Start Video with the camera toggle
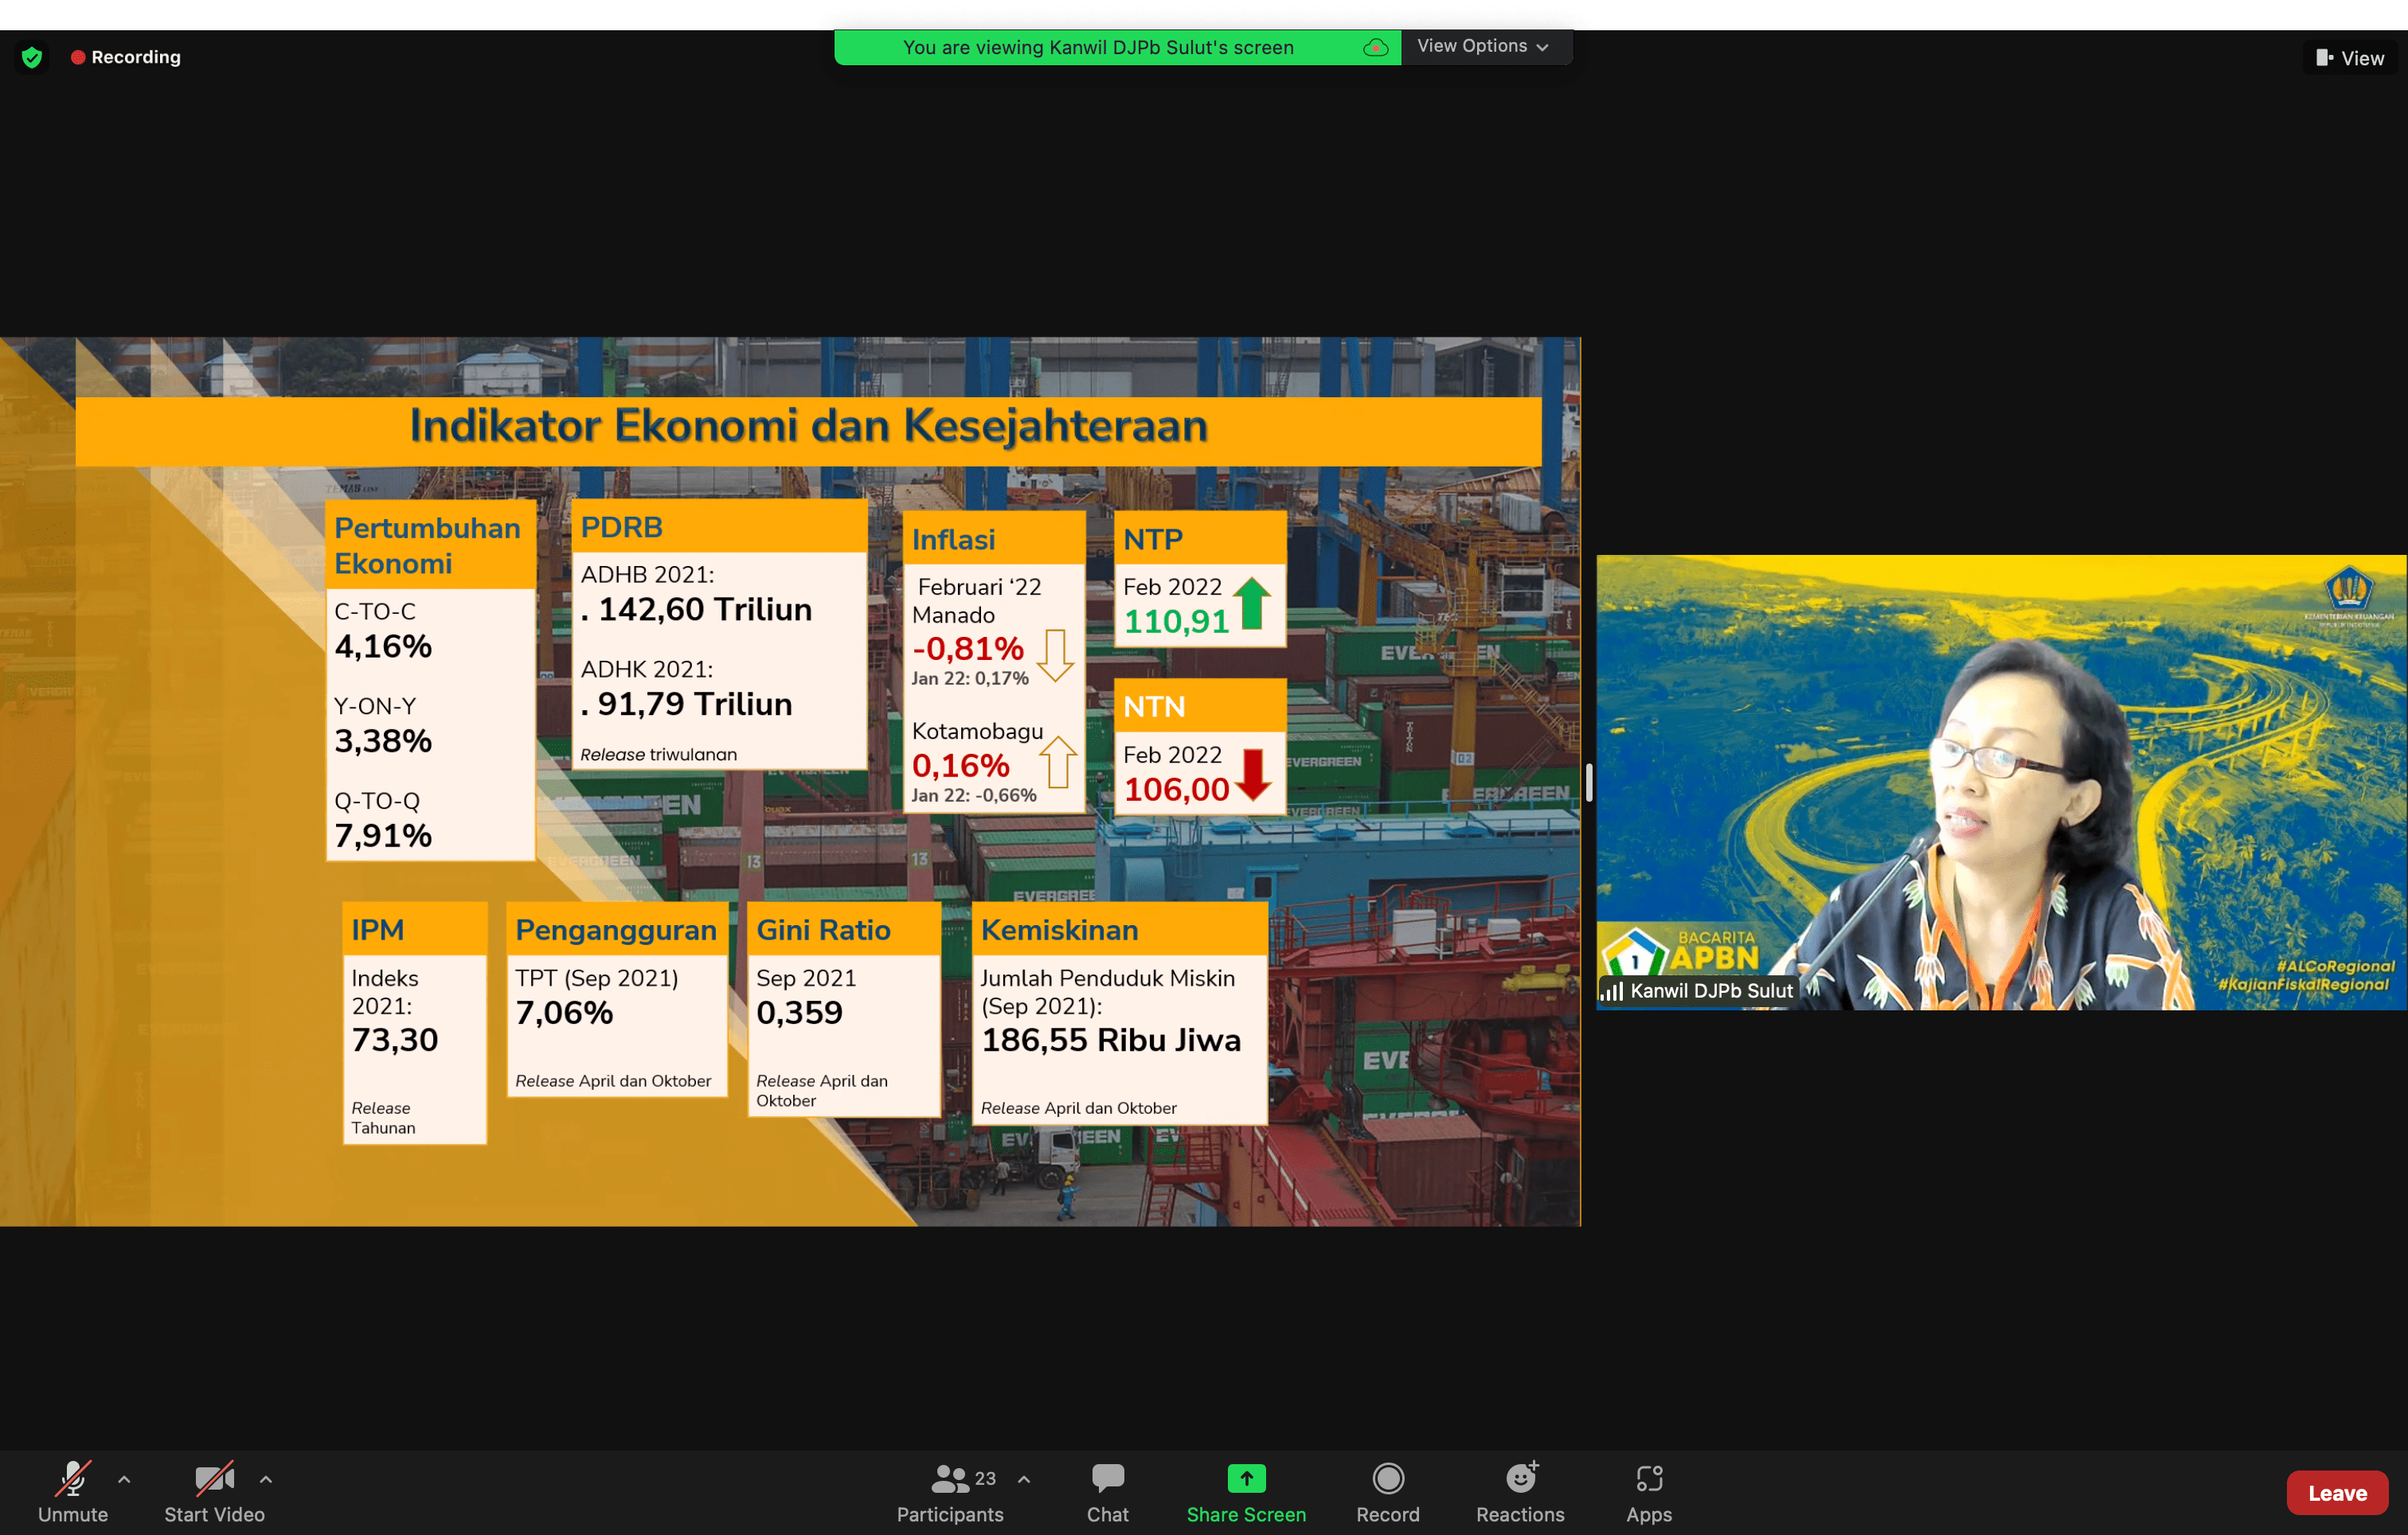The image size is (2408, 1535). [213, 1478]
